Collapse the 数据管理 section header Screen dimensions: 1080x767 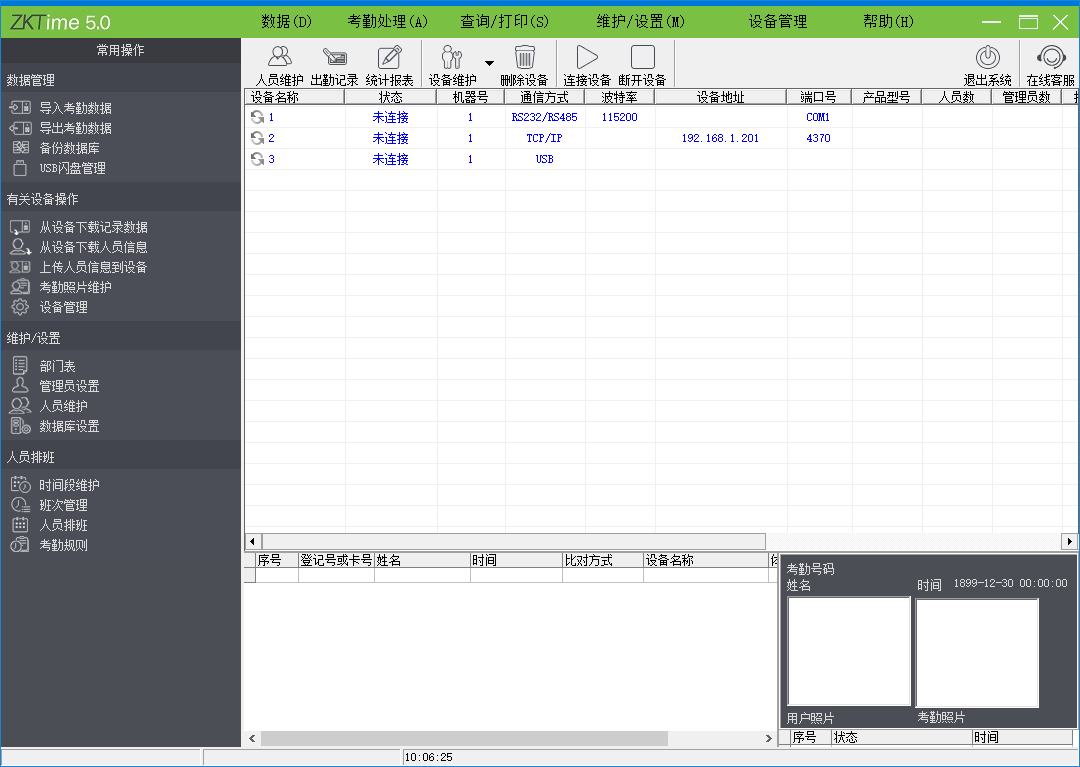click(121, 80)
